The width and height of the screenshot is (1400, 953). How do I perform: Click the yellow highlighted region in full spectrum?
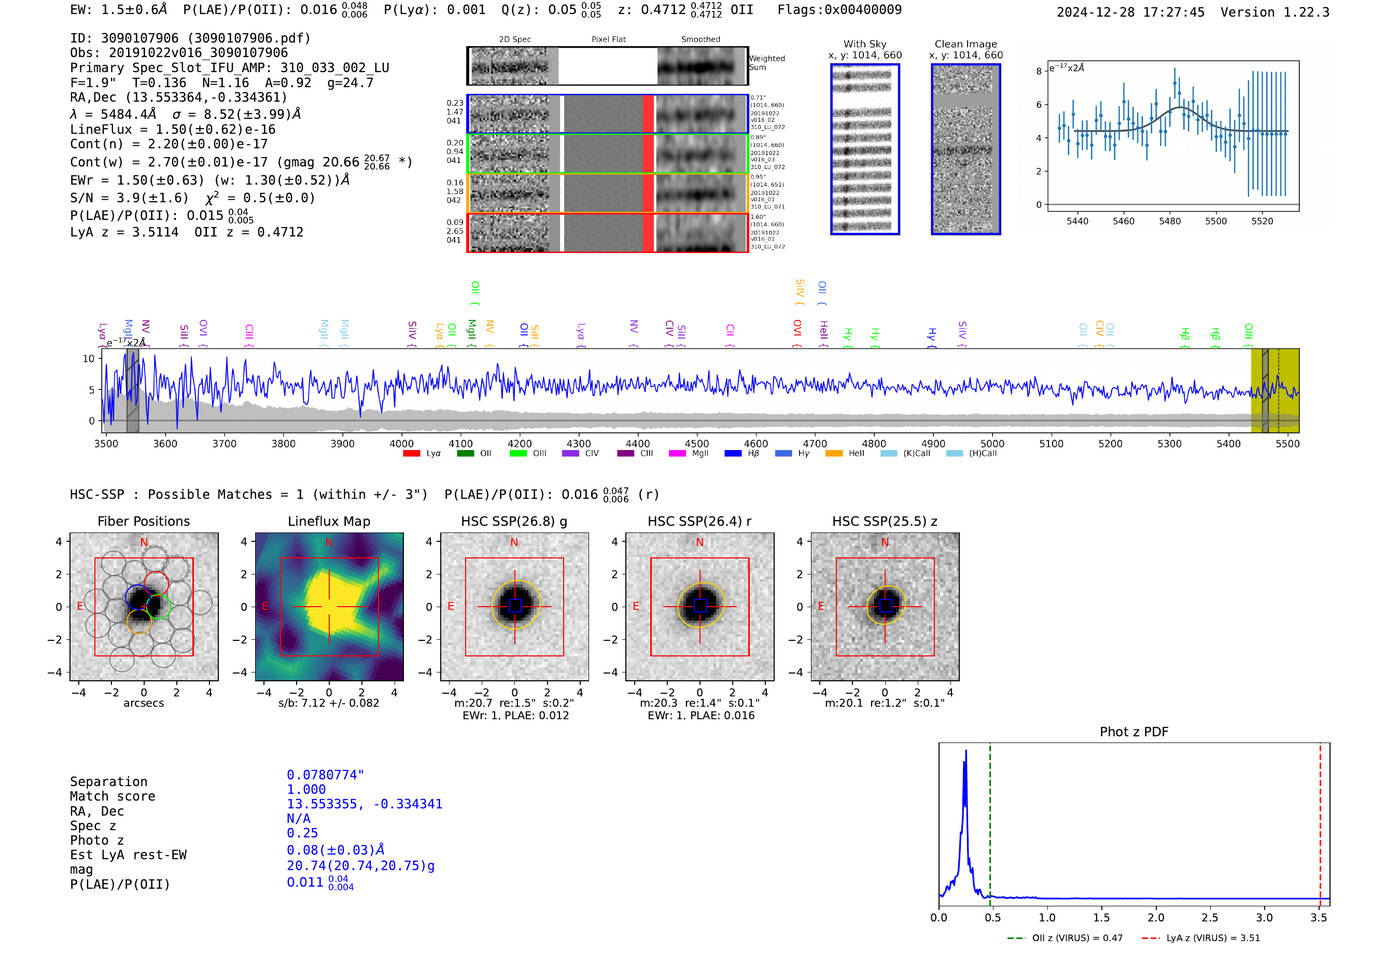point(1275,390)
